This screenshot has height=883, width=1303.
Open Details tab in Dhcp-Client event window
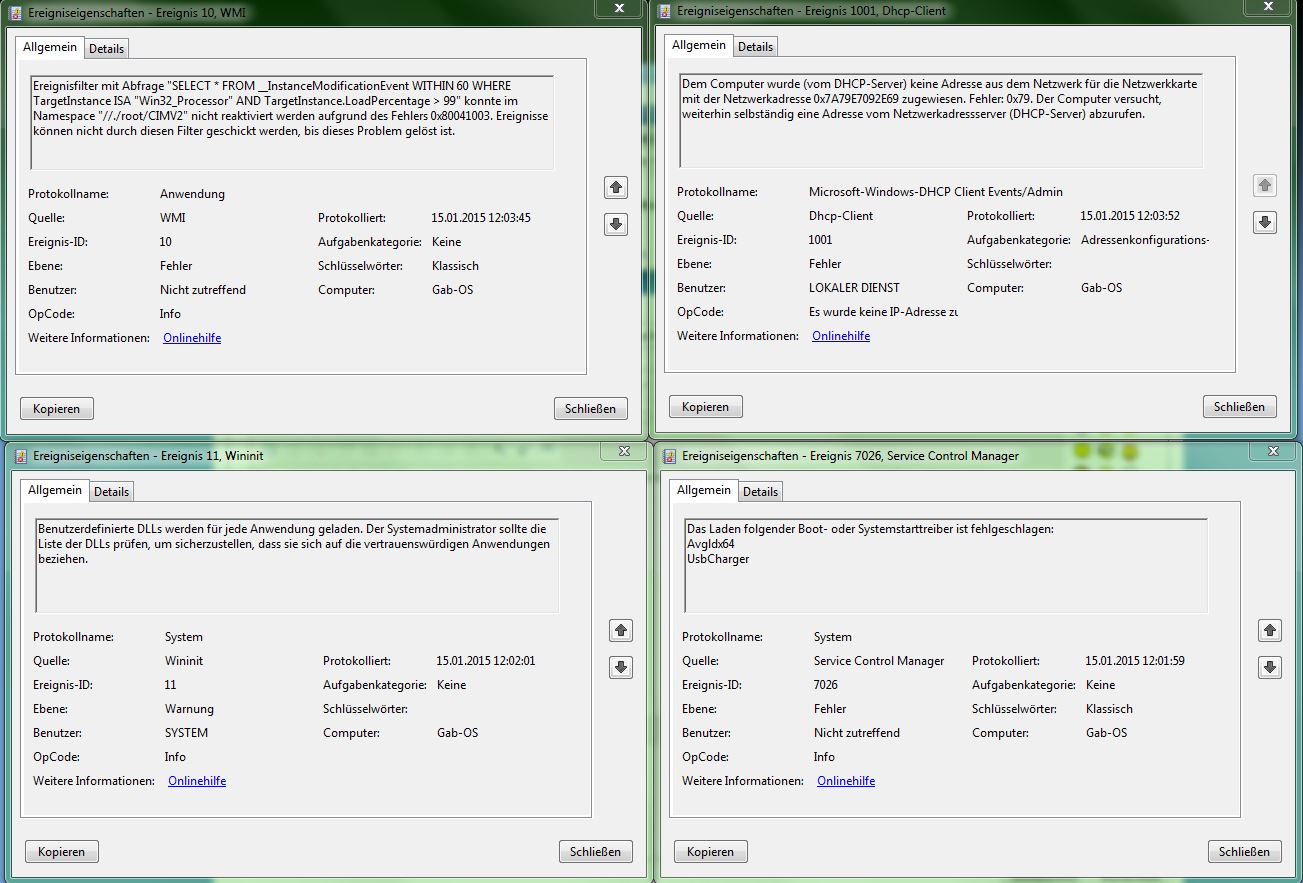tap(756, 46)
